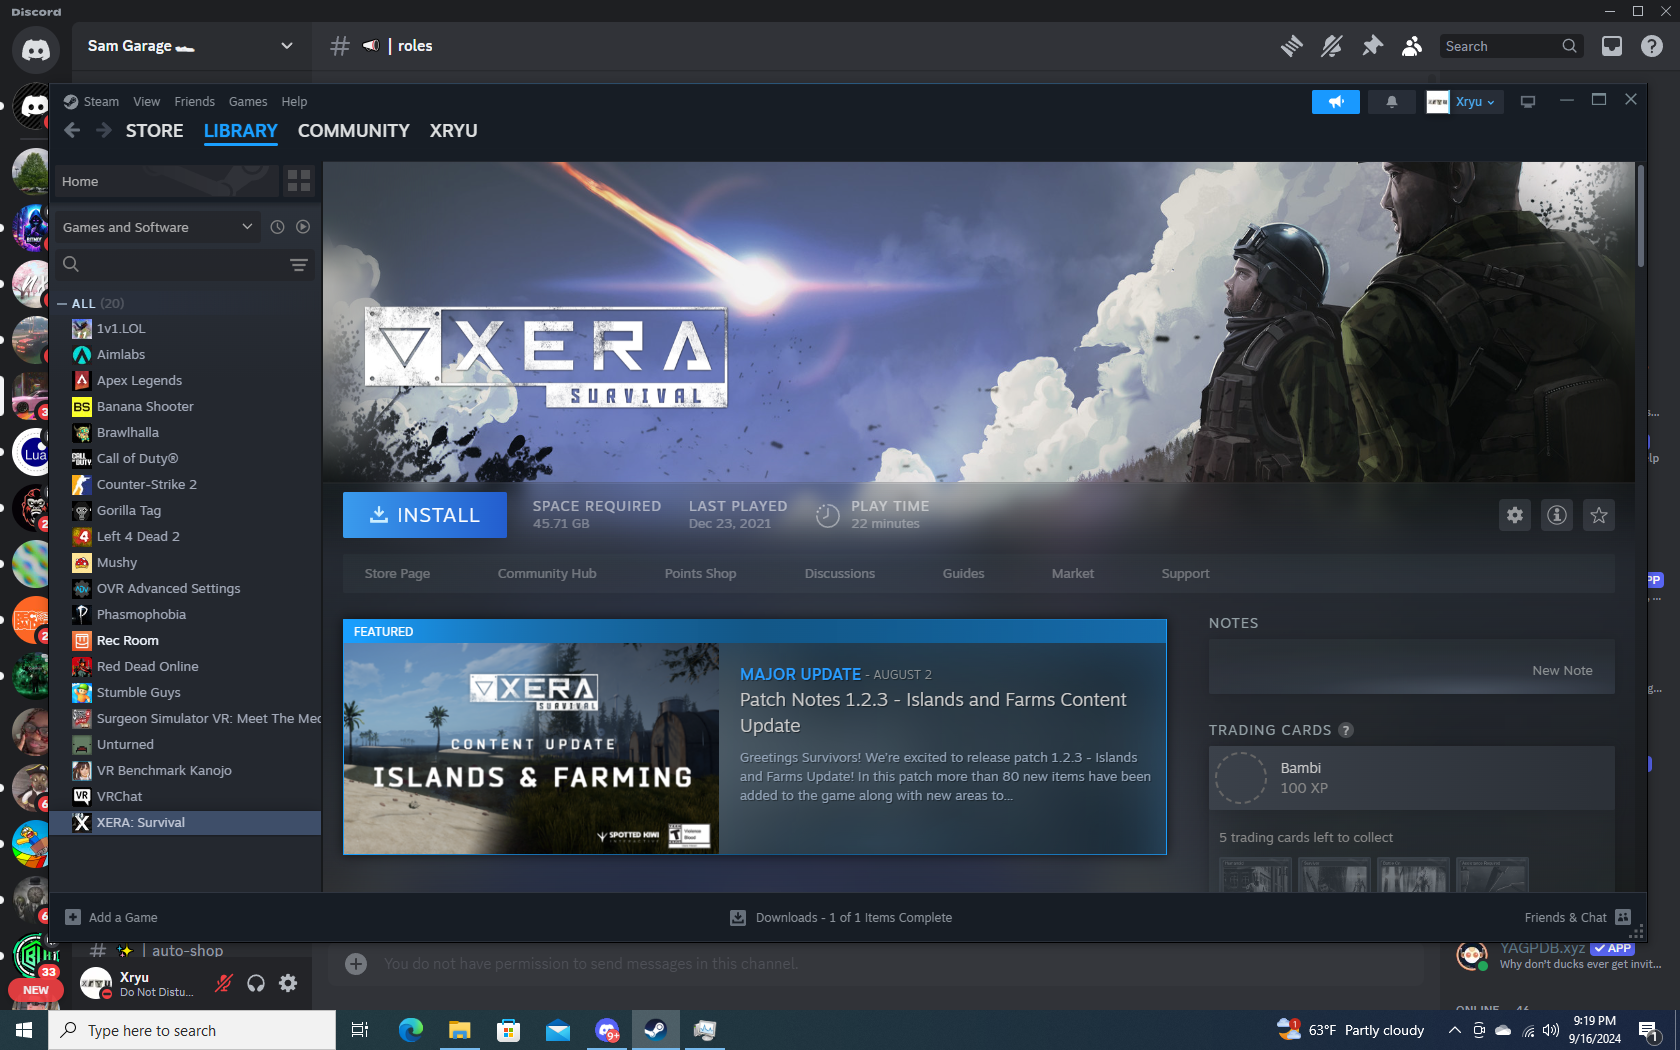The image size is (1680, 1050).
Task: Open the View menu
Action: 147,102
